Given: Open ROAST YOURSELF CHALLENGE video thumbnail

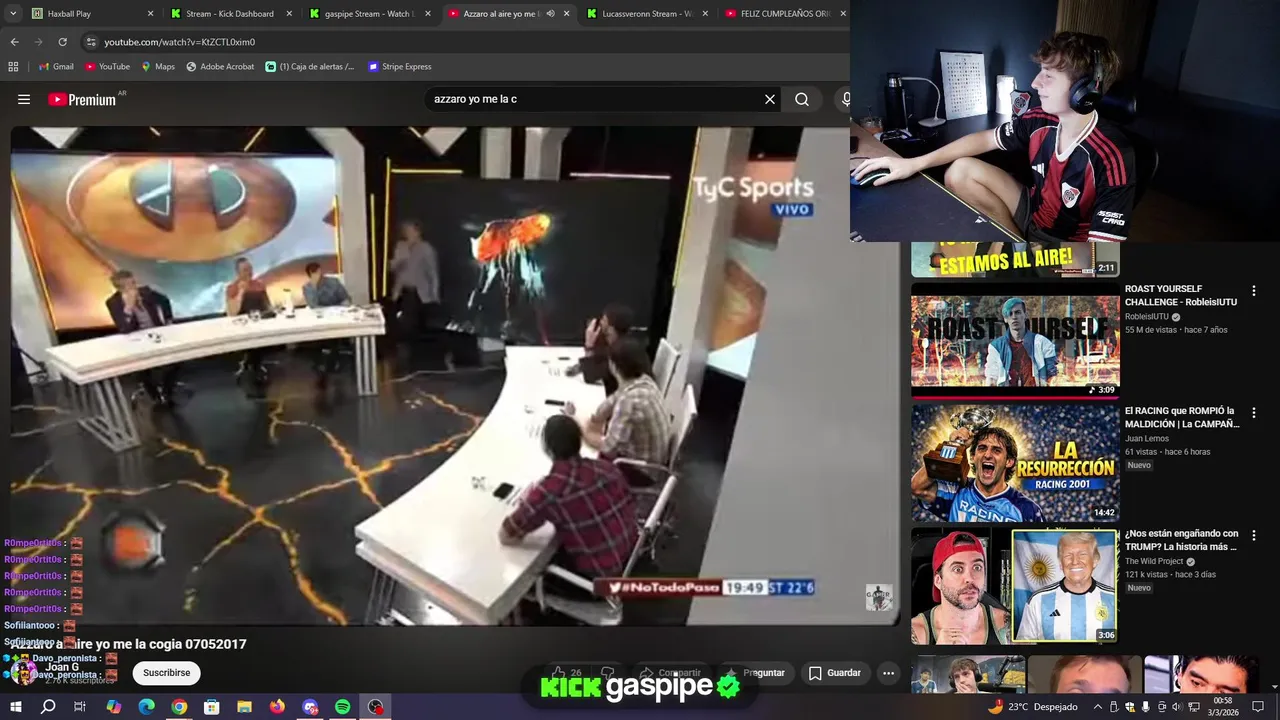Looking at the screenshot, I should (1015, 340).
